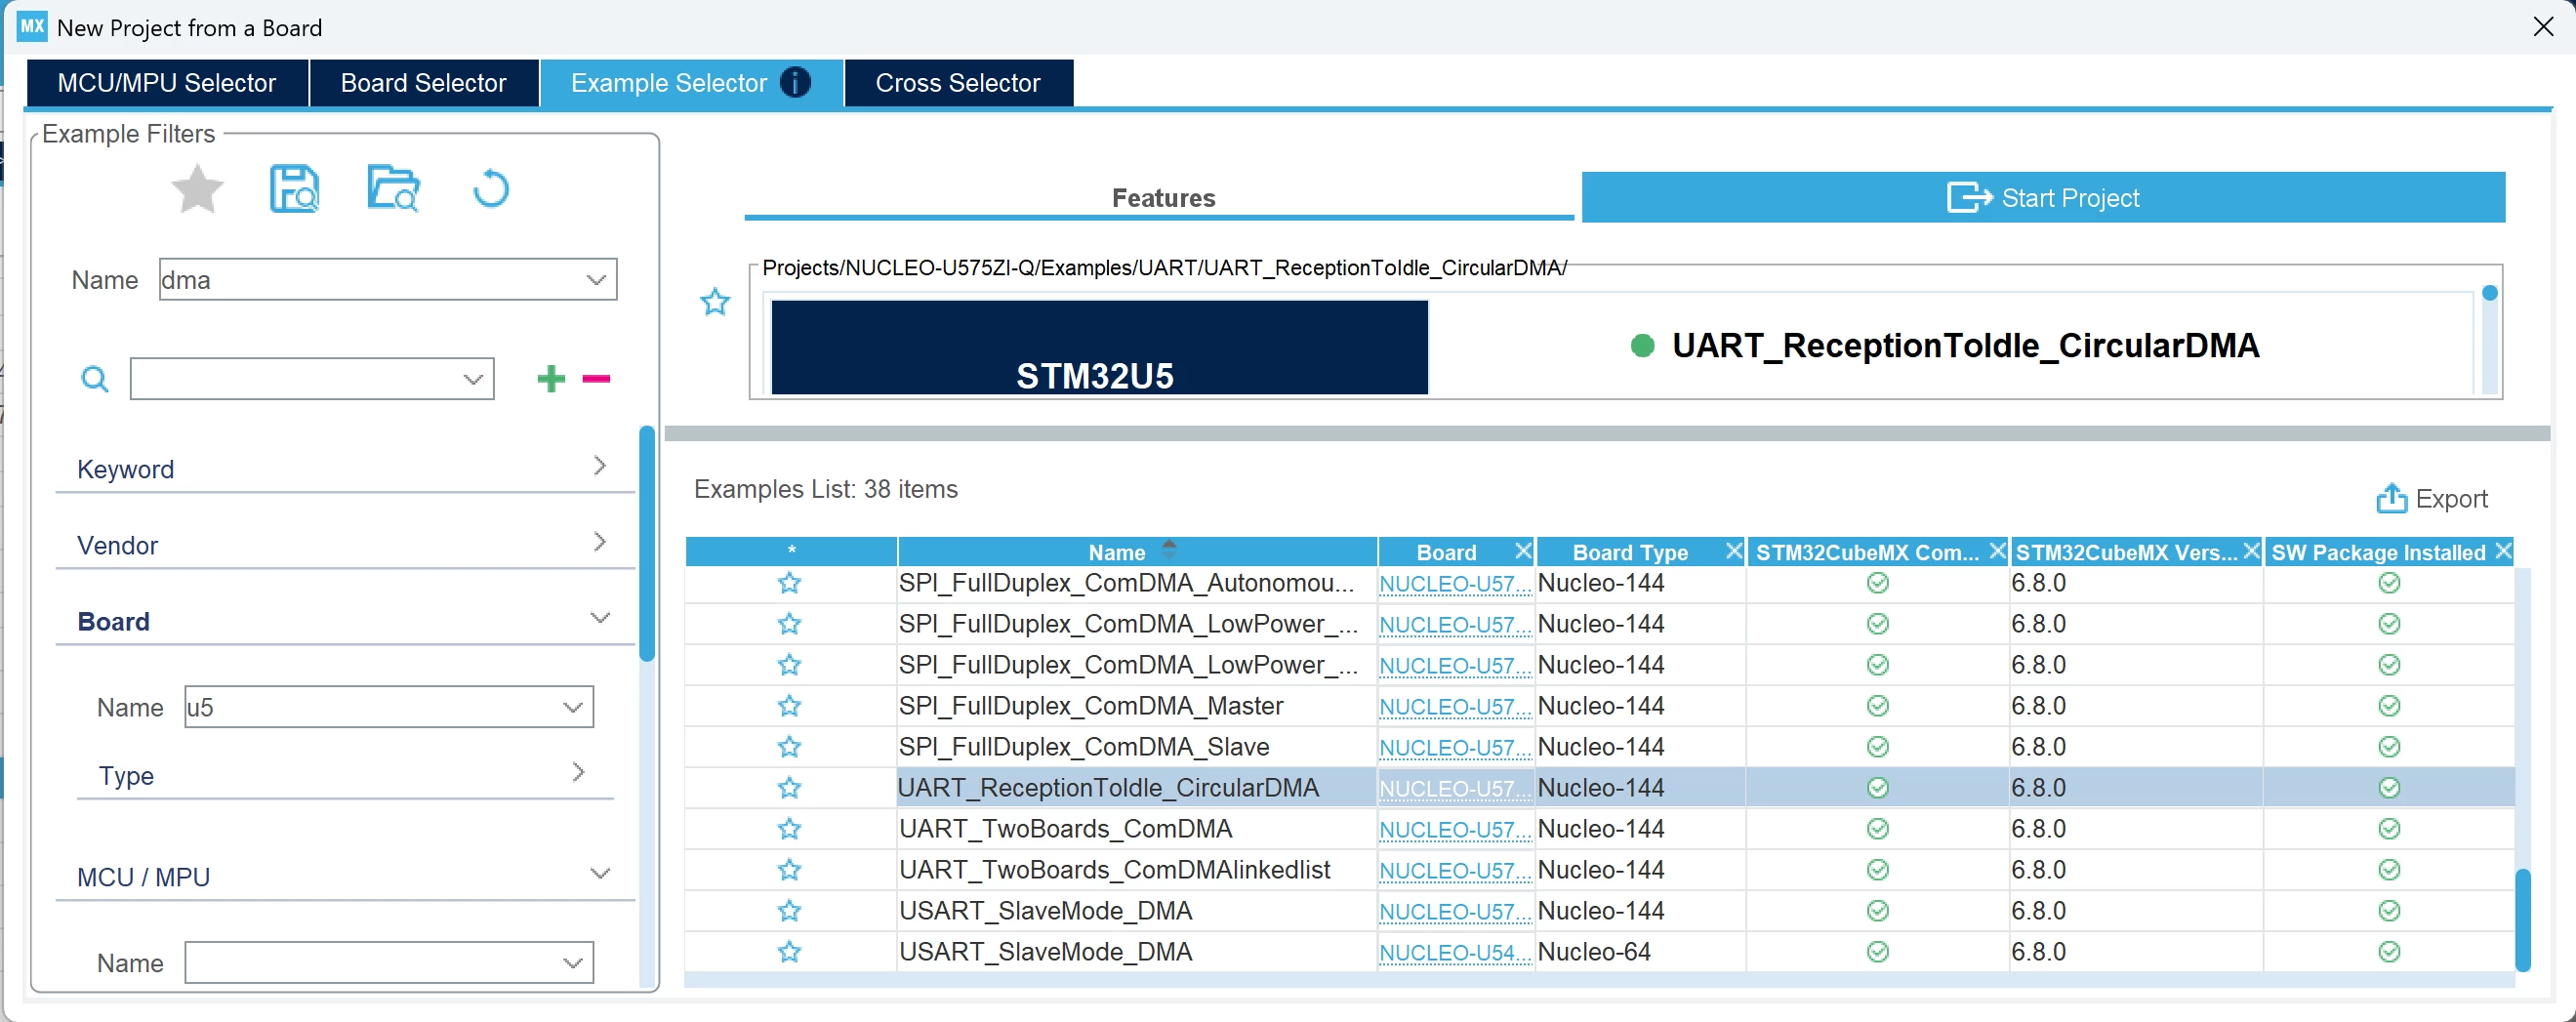Screen dimensions: 2576x1022
Task: Click the Start Project arrow icon
Action: pos(1969,197)
